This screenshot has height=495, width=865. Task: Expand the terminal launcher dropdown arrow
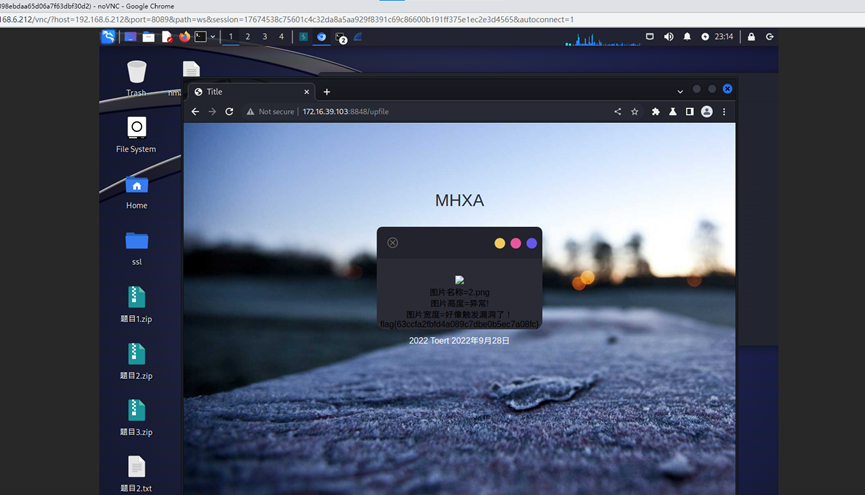pyautogui.click(x=212, y=37)
